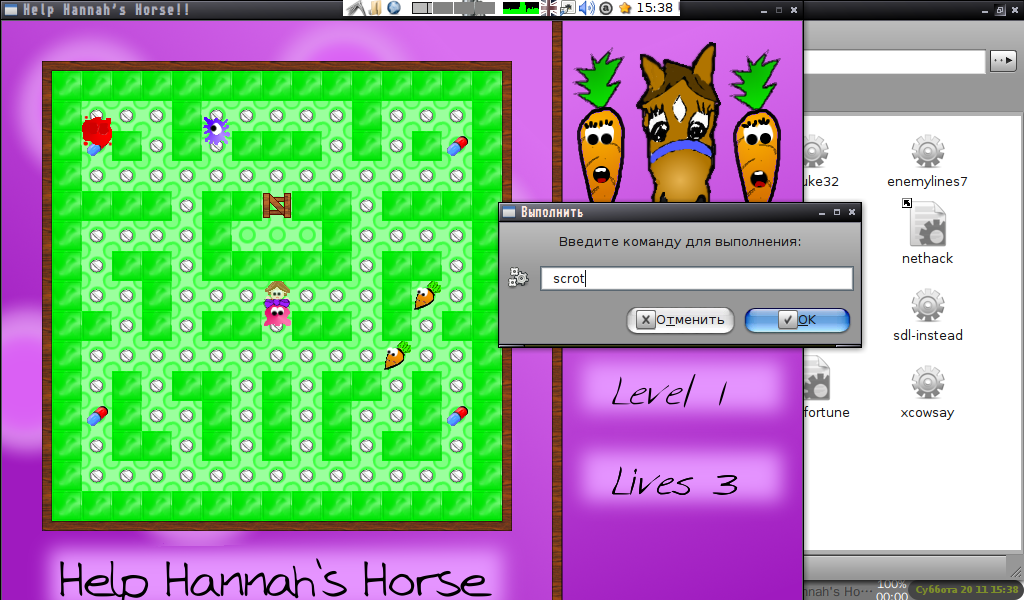Viewport: 1024px width, 600px height.
Task: Click the CPU monitor graph in top panel
Action: coord(518,8)
